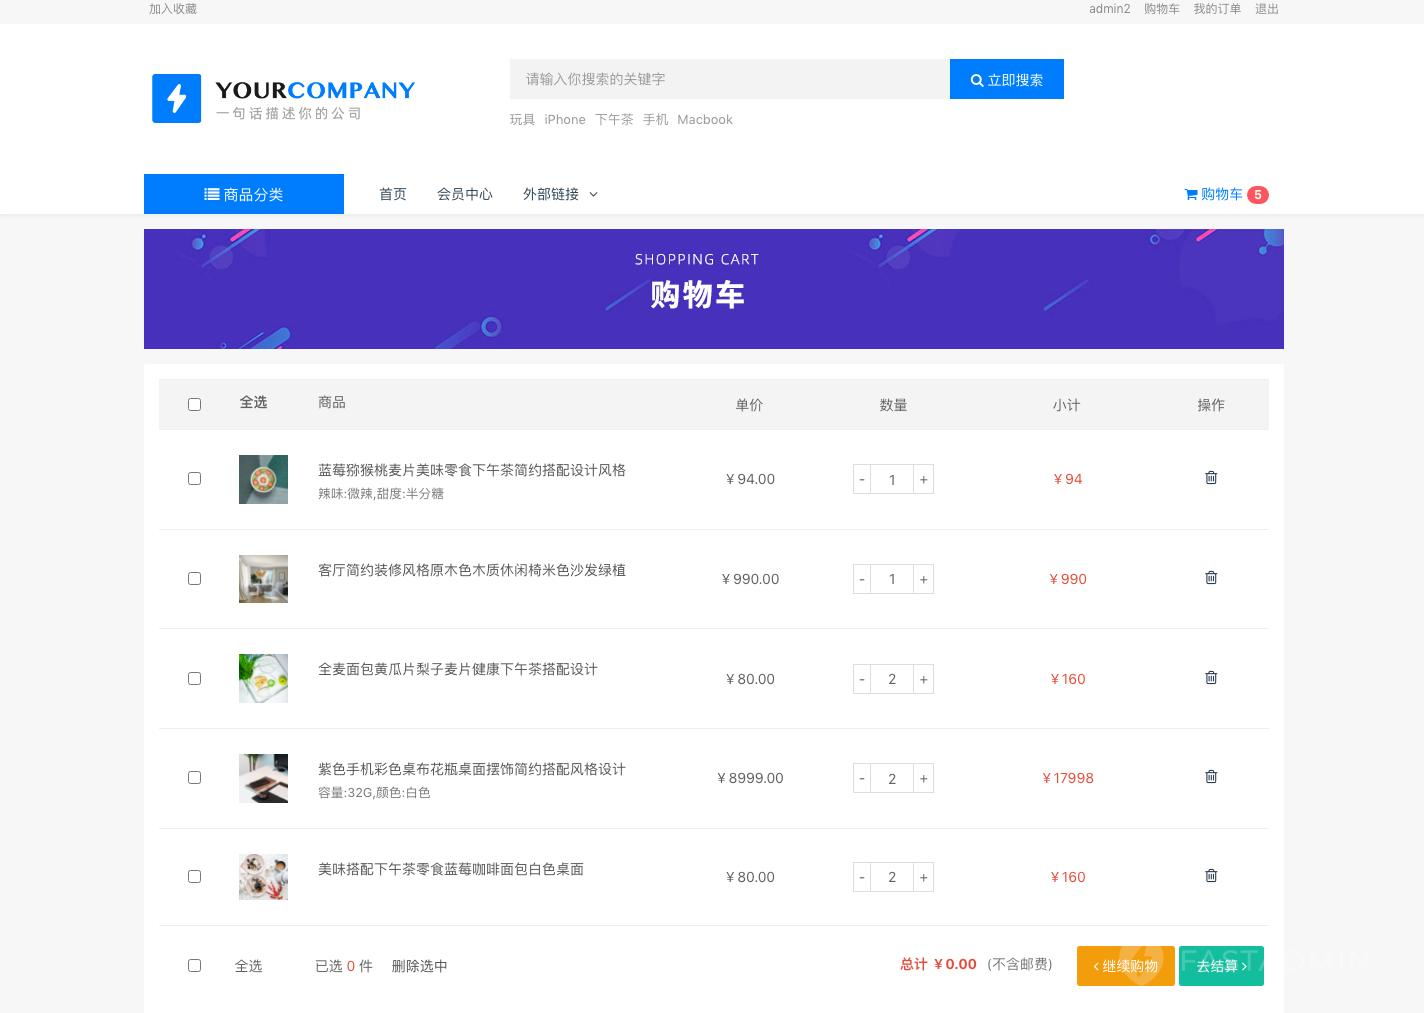Switch to the 首页 nav item
The width and height of the screenshot is (1424, 1013).
coord(392,194)
